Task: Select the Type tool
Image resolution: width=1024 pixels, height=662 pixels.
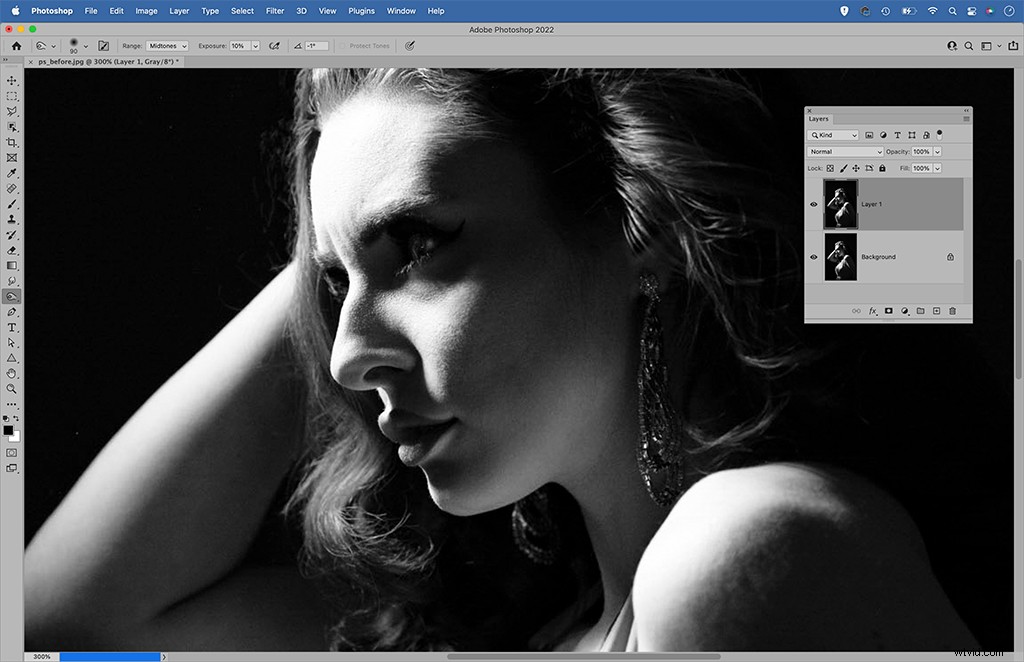Action: [x=12, y=327]
